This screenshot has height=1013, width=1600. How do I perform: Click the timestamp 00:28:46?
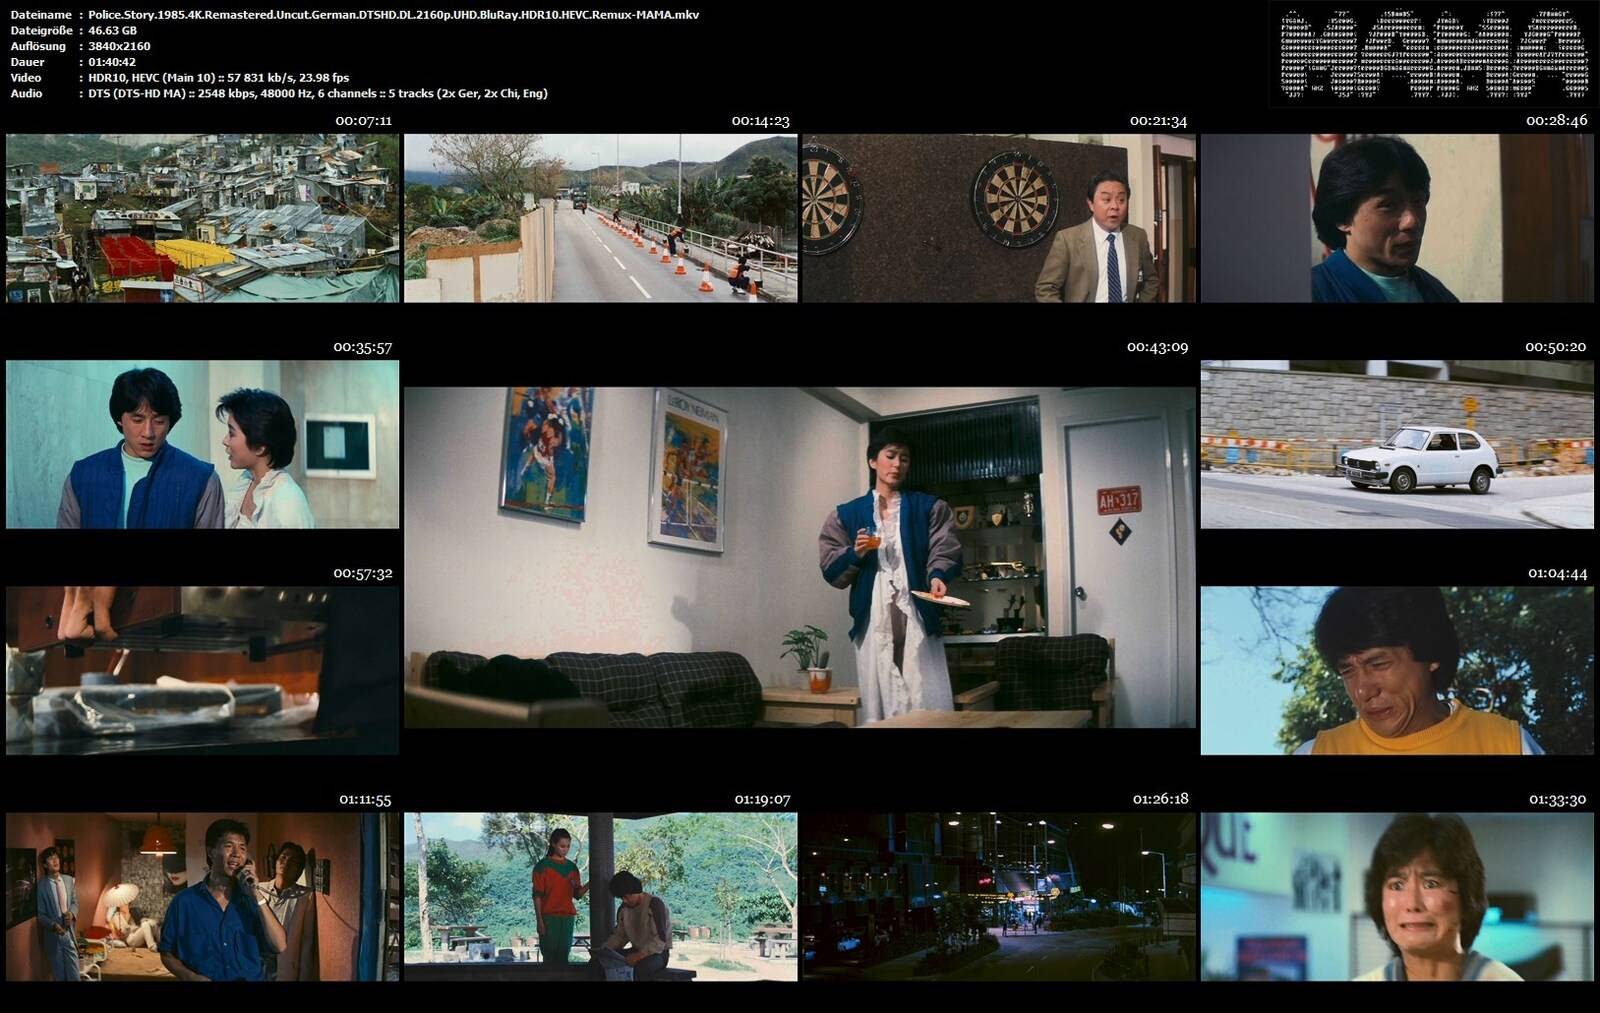(1556, 121)
